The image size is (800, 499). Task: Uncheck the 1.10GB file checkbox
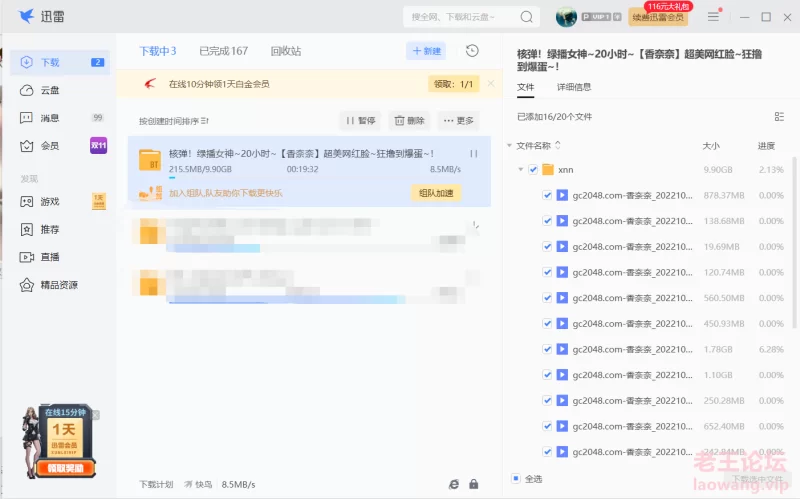547,375
